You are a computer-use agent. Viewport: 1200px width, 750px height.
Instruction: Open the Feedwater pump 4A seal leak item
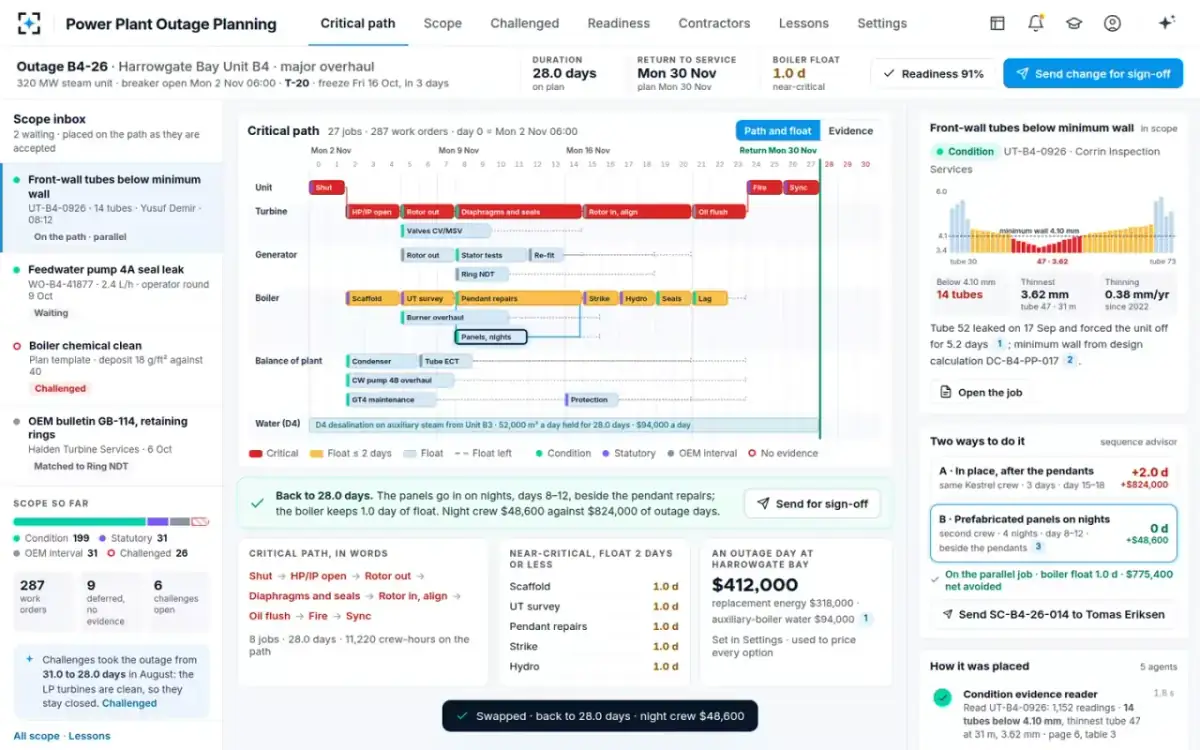coord(111,291)
